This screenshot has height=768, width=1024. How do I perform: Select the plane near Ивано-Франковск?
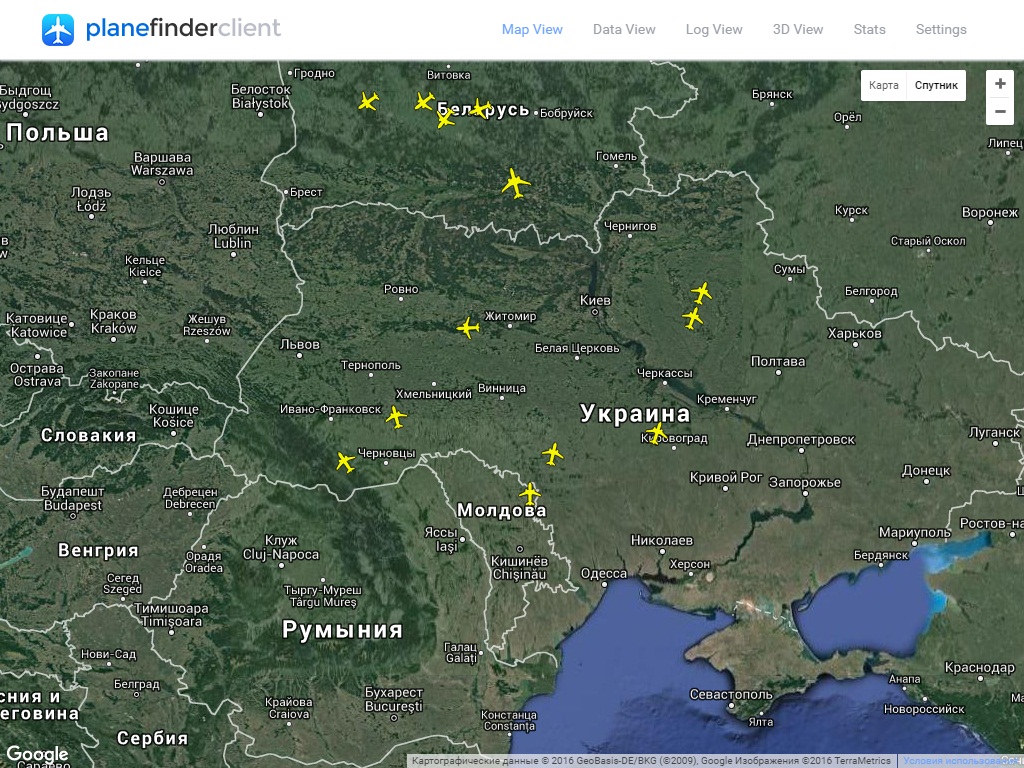tap(396, 417)
